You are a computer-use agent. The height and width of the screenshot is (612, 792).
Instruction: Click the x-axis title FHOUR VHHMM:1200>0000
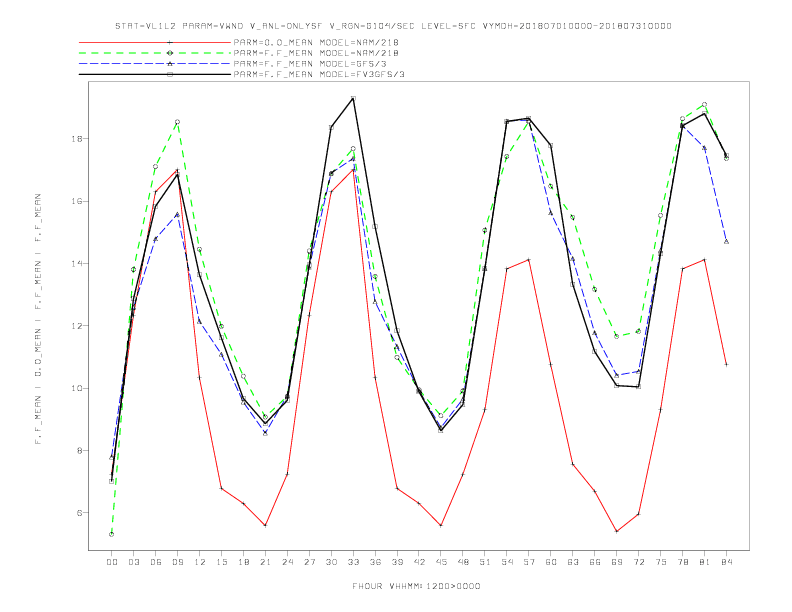(416, 586)
